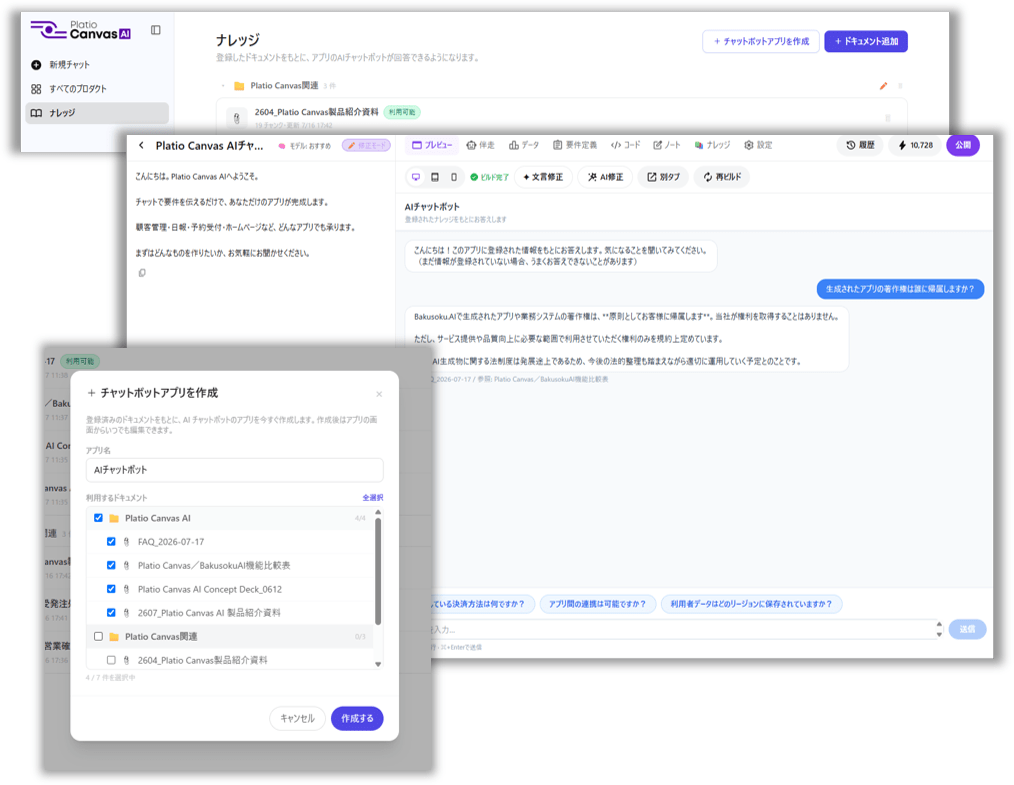Select the desktop preview icon

click(416, 177)
